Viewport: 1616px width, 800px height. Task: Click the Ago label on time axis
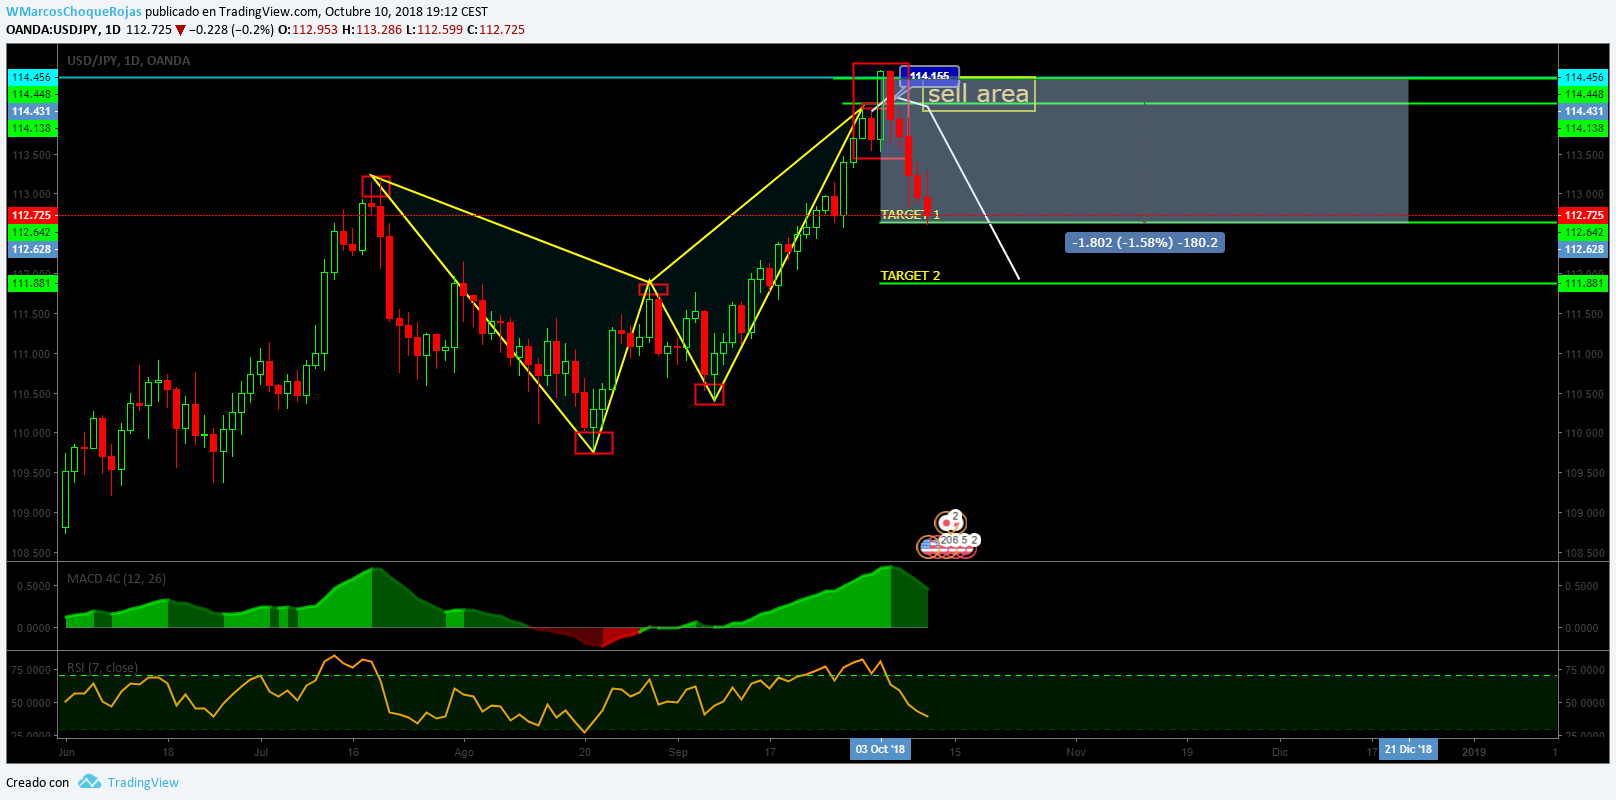464,752
